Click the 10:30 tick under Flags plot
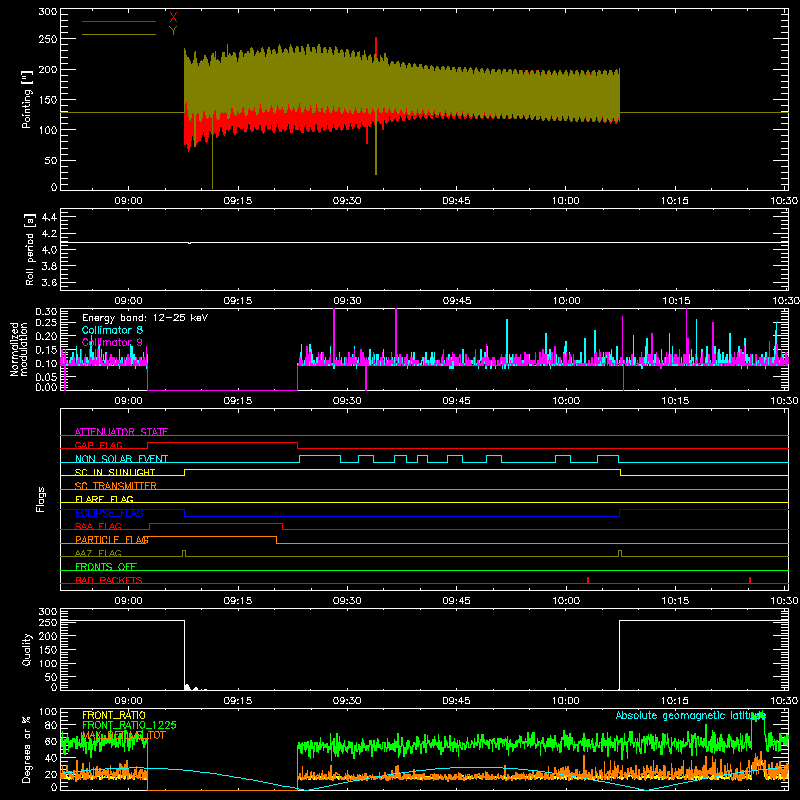This screenshot has height=800, width=800. pyautogui.click(x=784, y=601)
